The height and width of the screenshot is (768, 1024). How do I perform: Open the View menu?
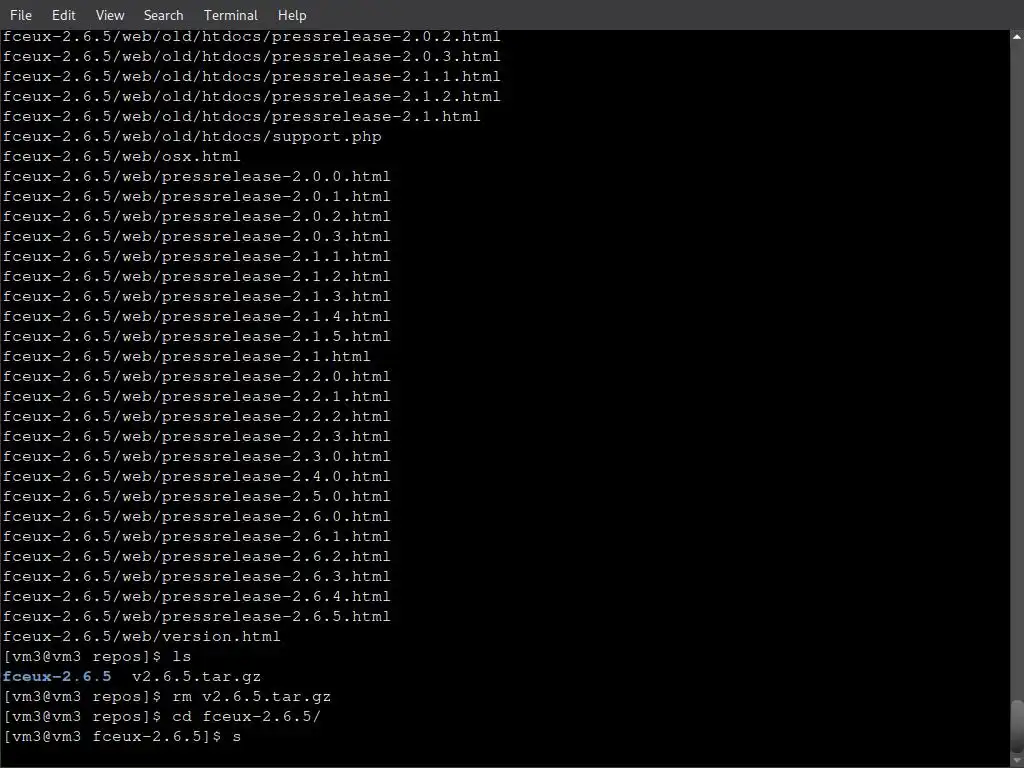pos(110,15)
